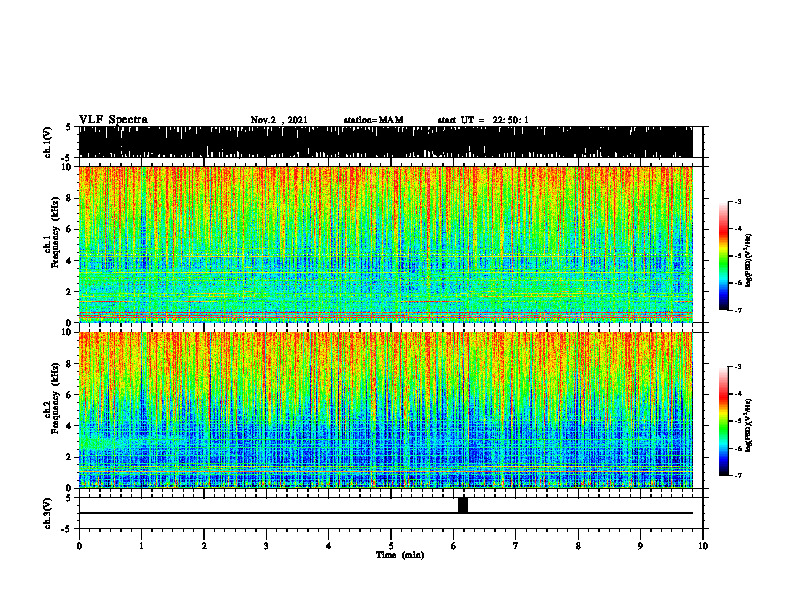Click the 'ch.1(V)' waveform axis label
This screenshot has width=792, height=612.
click(47, 142)
